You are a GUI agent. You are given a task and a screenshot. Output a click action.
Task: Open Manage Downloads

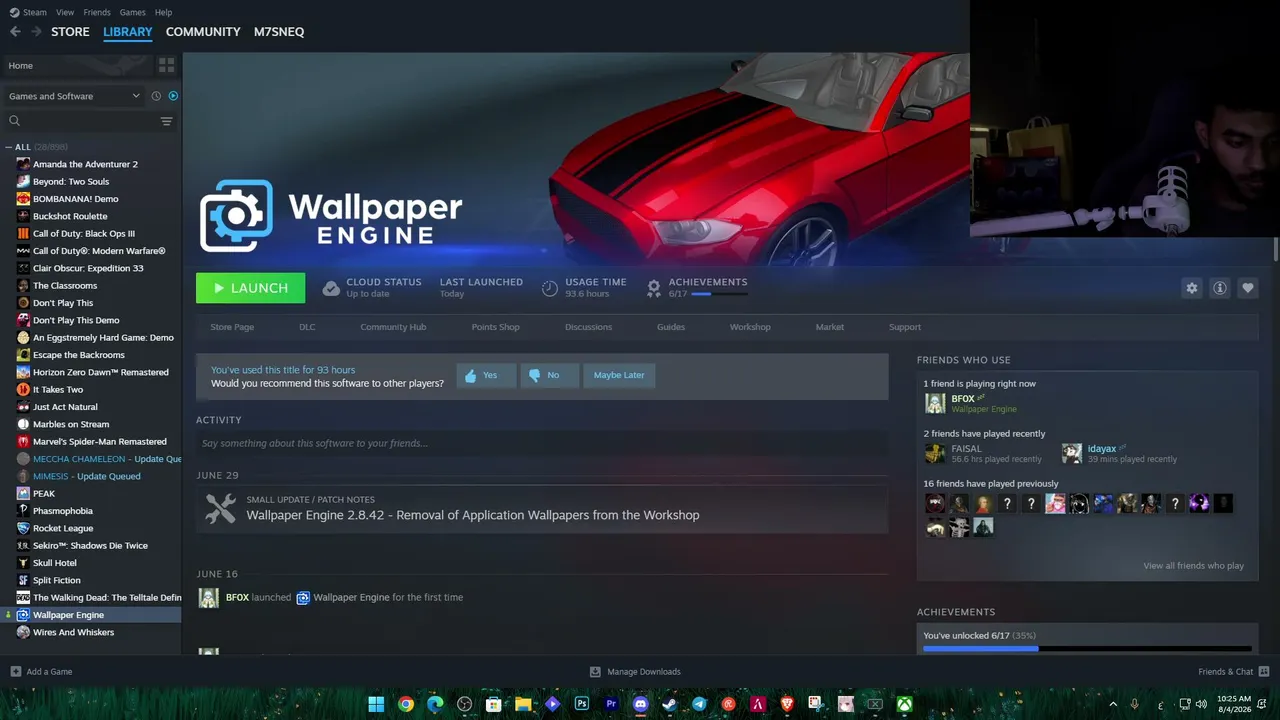(635, 672)
